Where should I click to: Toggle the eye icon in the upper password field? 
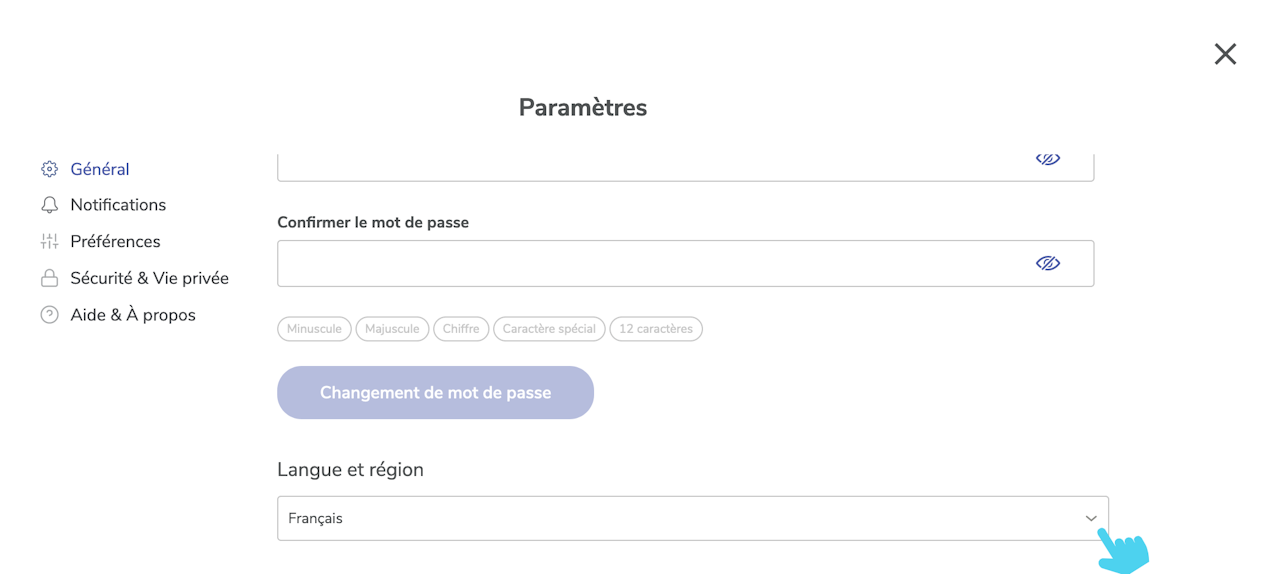pos(1047,160)
